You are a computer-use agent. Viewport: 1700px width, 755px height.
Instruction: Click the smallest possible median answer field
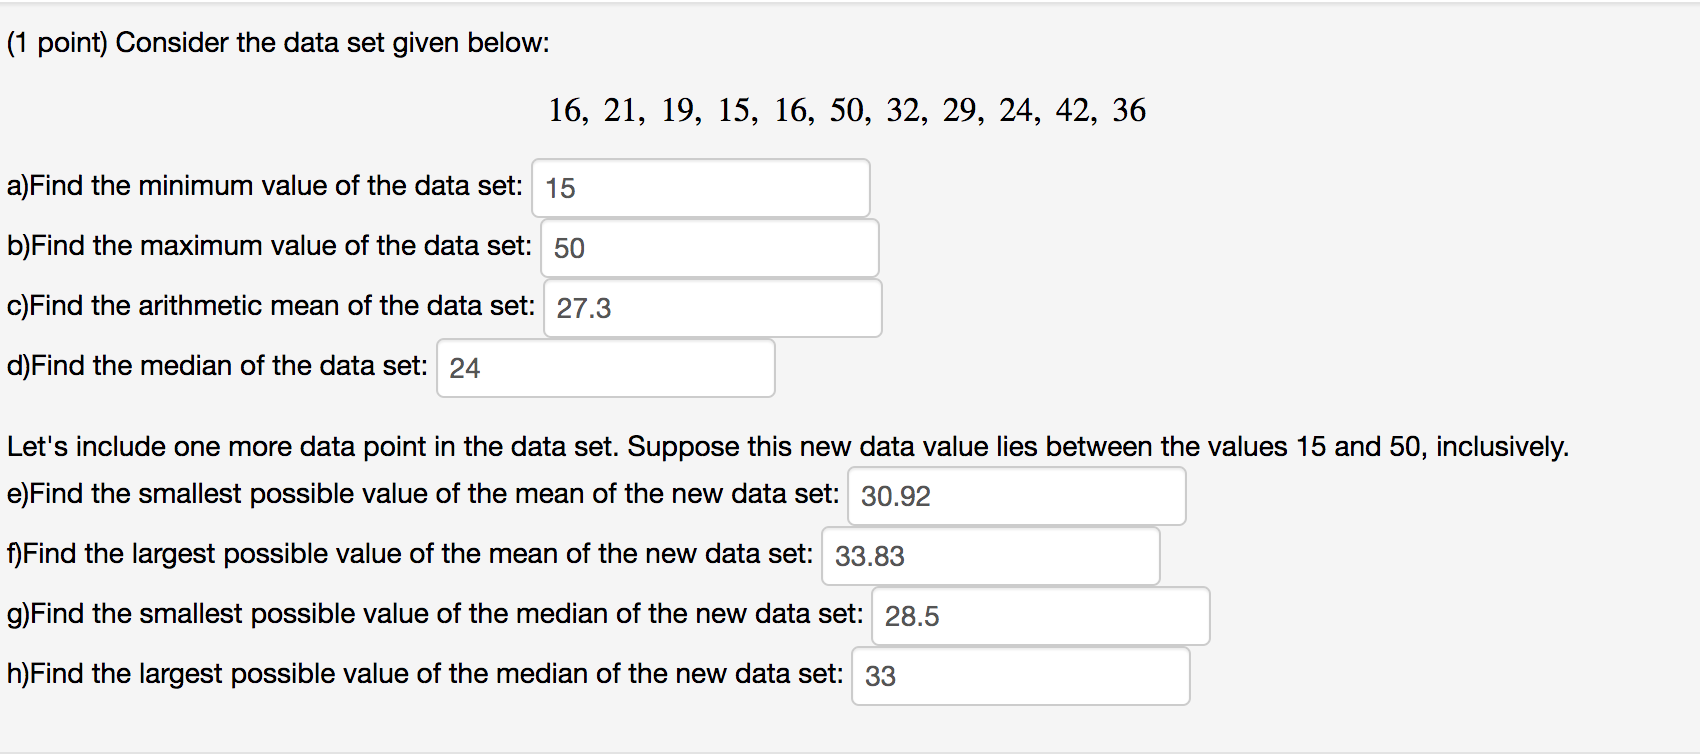pos(1041,616)
